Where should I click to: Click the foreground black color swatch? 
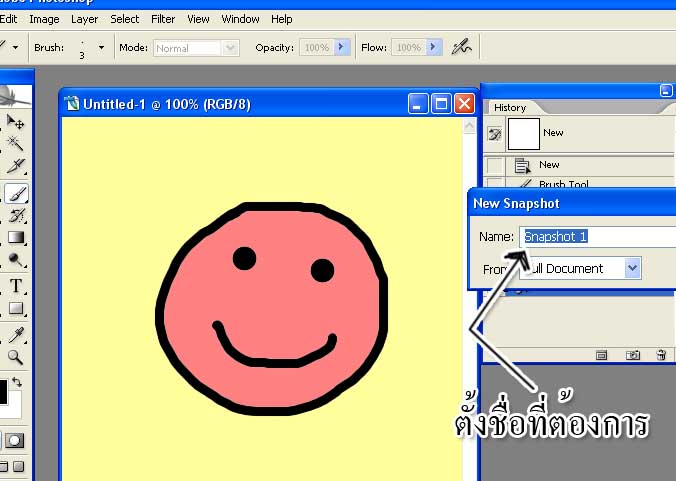coord(3,392)
